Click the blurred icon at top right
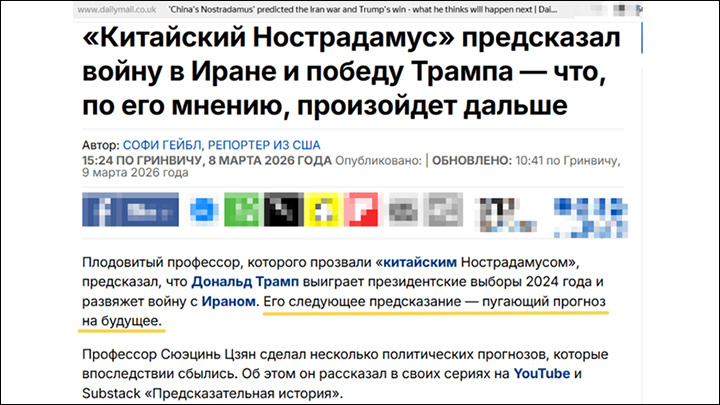This screenshot has width=720, height=405. [x=620, y=10]
